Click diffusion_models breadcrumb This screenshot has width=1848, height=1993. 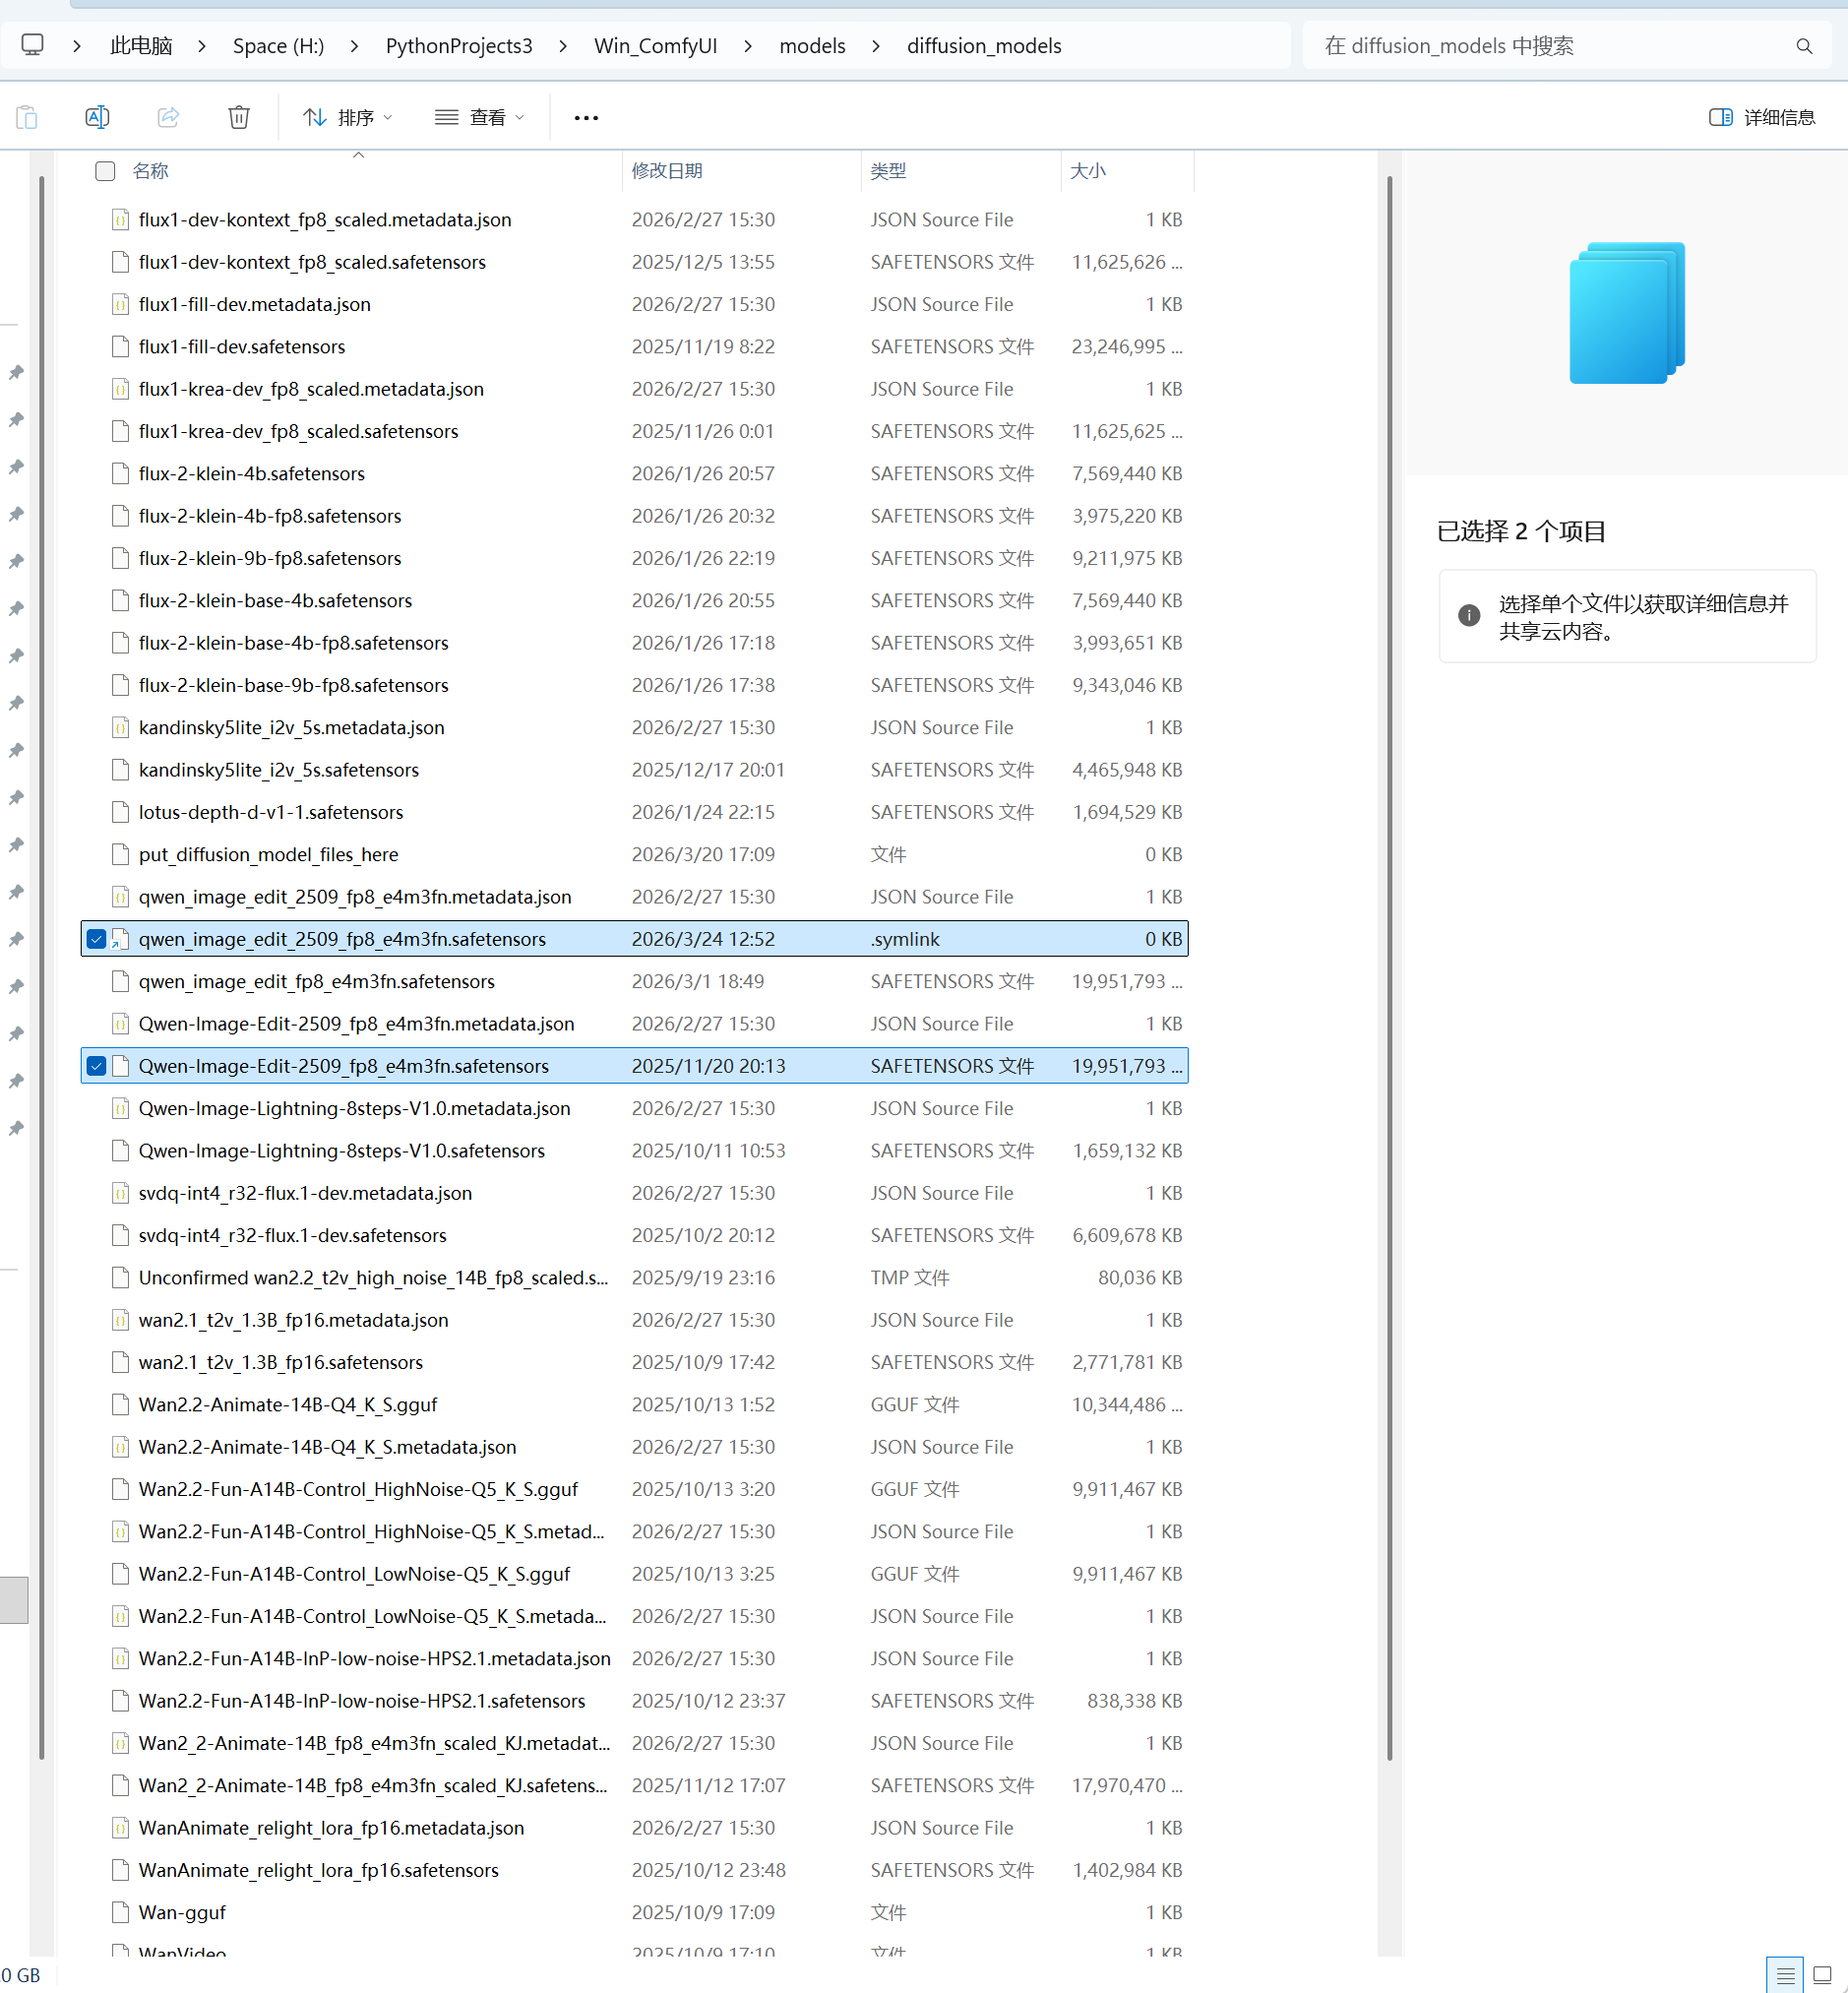click(x=984, y=46)
